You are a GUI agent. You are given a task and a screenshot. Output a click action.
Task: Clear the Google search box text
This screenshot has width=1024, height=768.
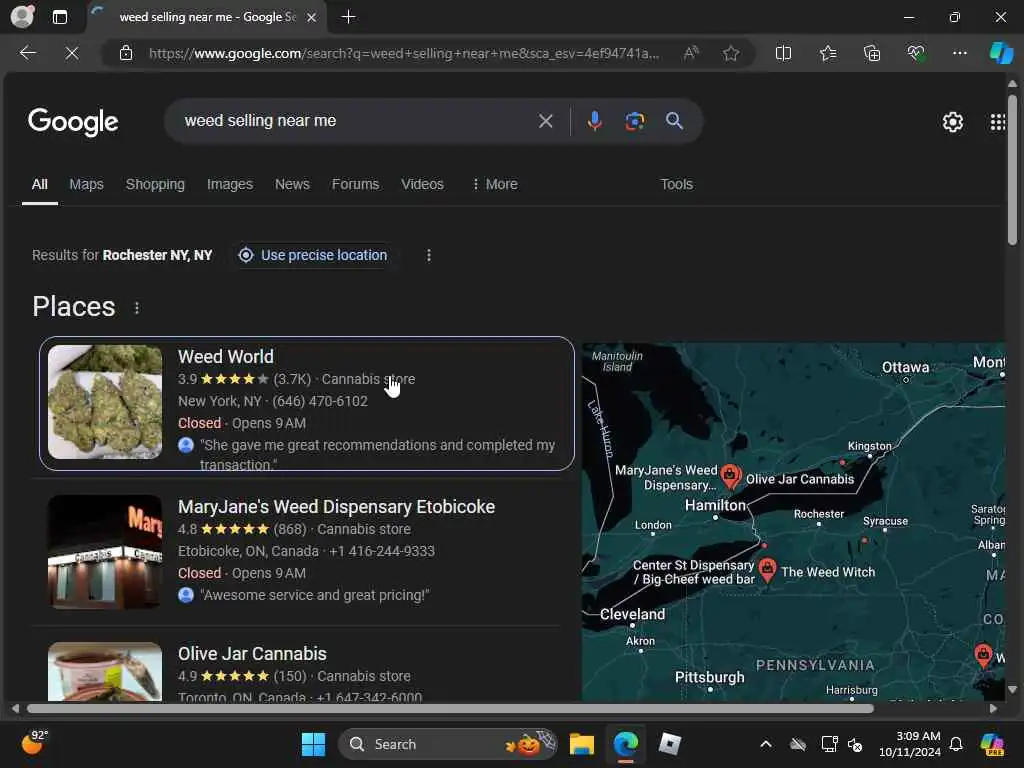[545, 121]
